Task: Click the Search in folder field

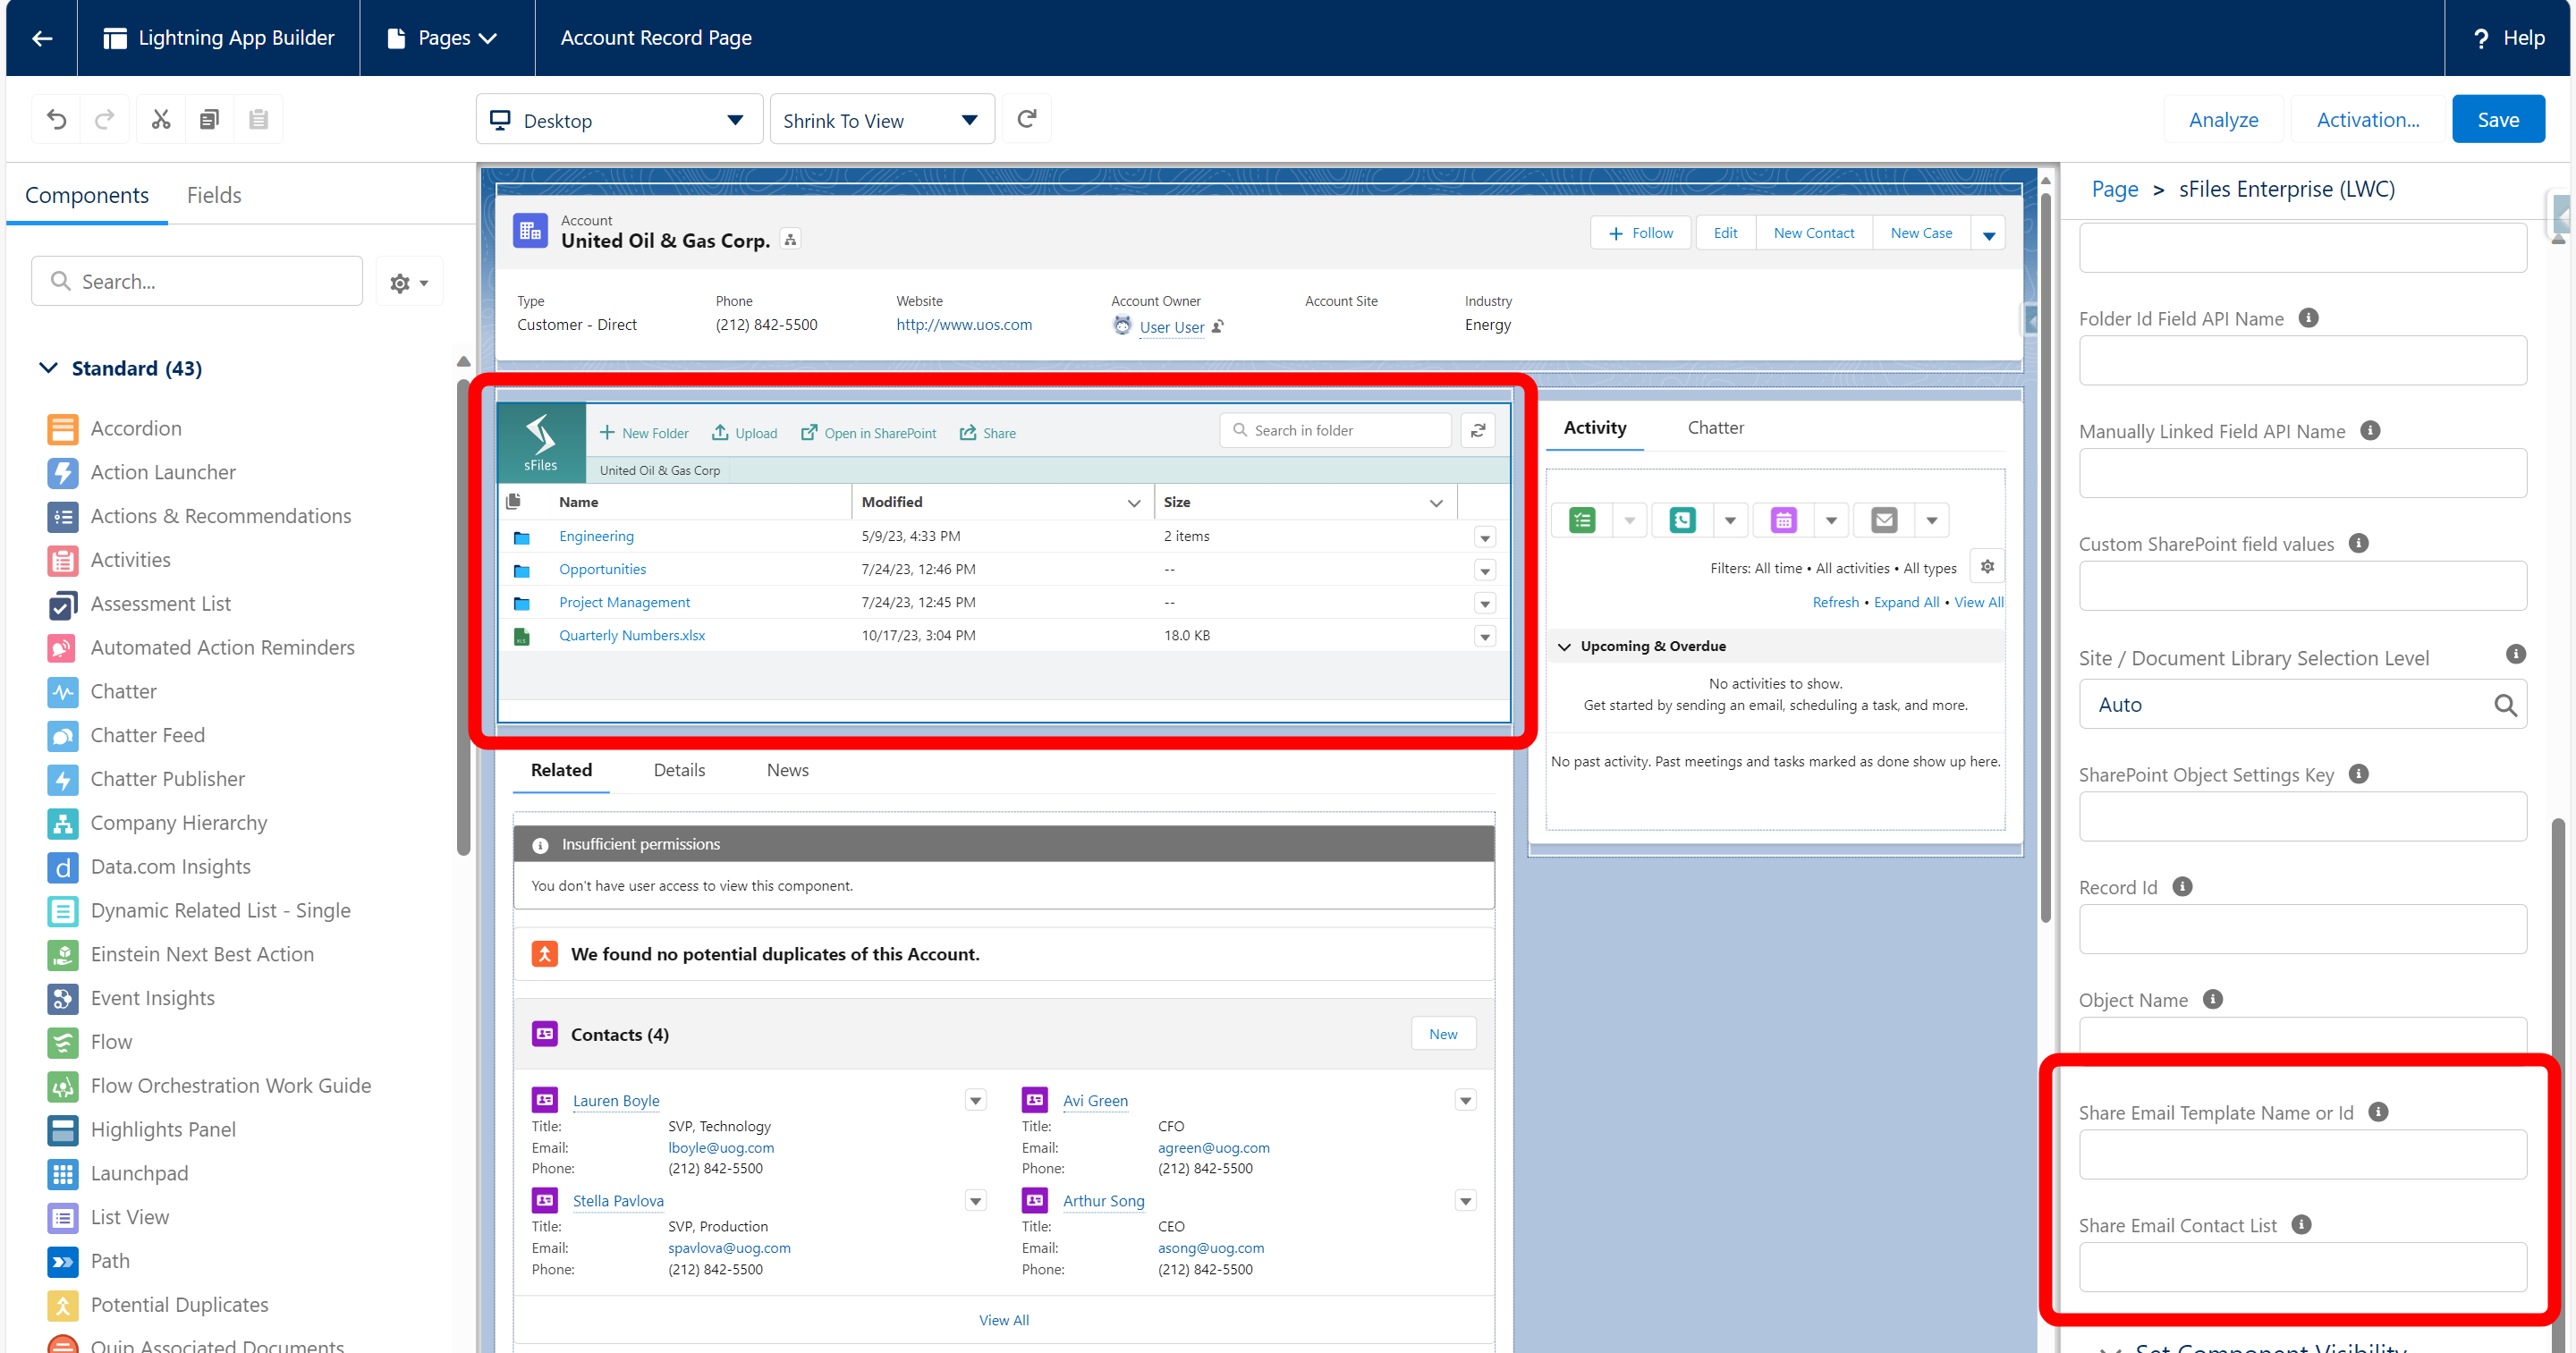Action: (x=1335, y=431)
